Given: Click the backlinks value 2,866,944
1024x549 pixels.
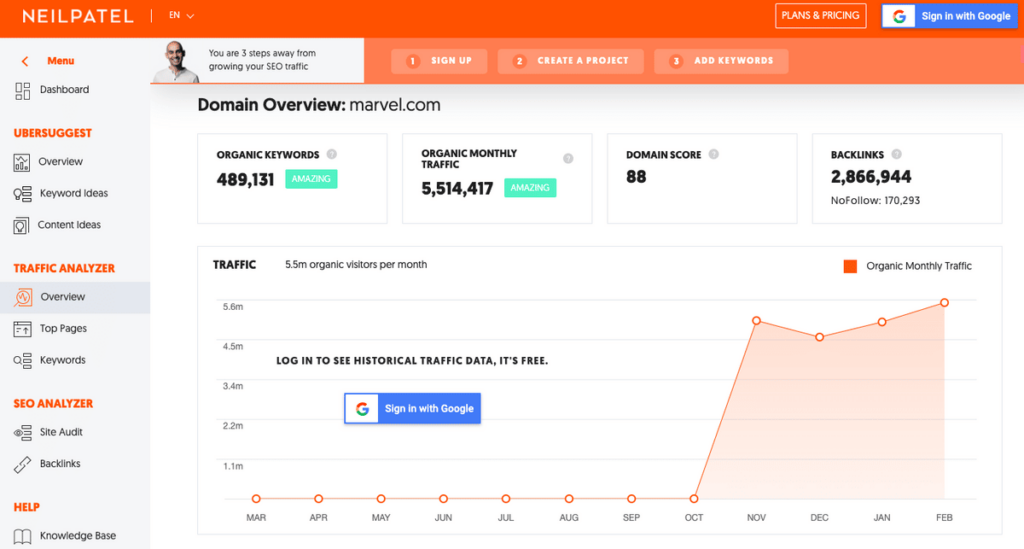Looking at the screenshot, I should click(x=871, y=177).
